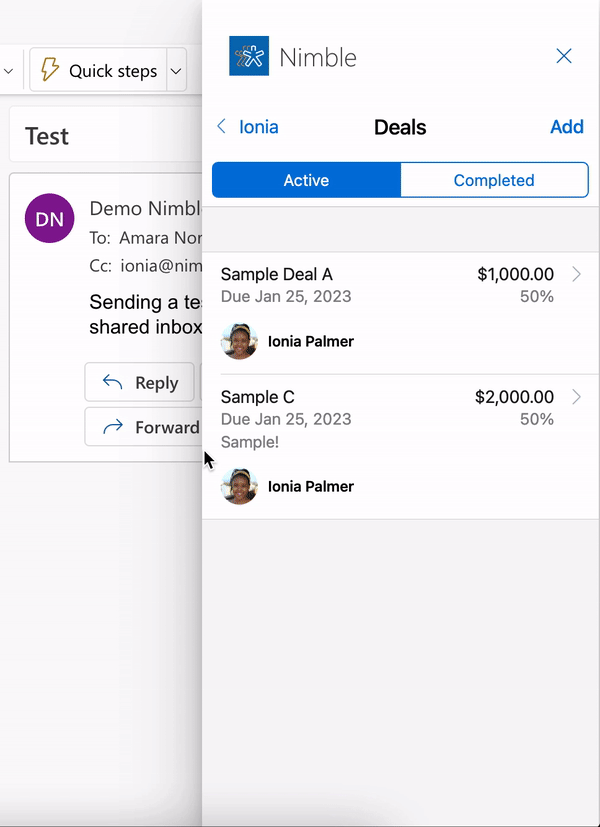
Task: Open the Sample Deal A title
Action: click(277, 274)
